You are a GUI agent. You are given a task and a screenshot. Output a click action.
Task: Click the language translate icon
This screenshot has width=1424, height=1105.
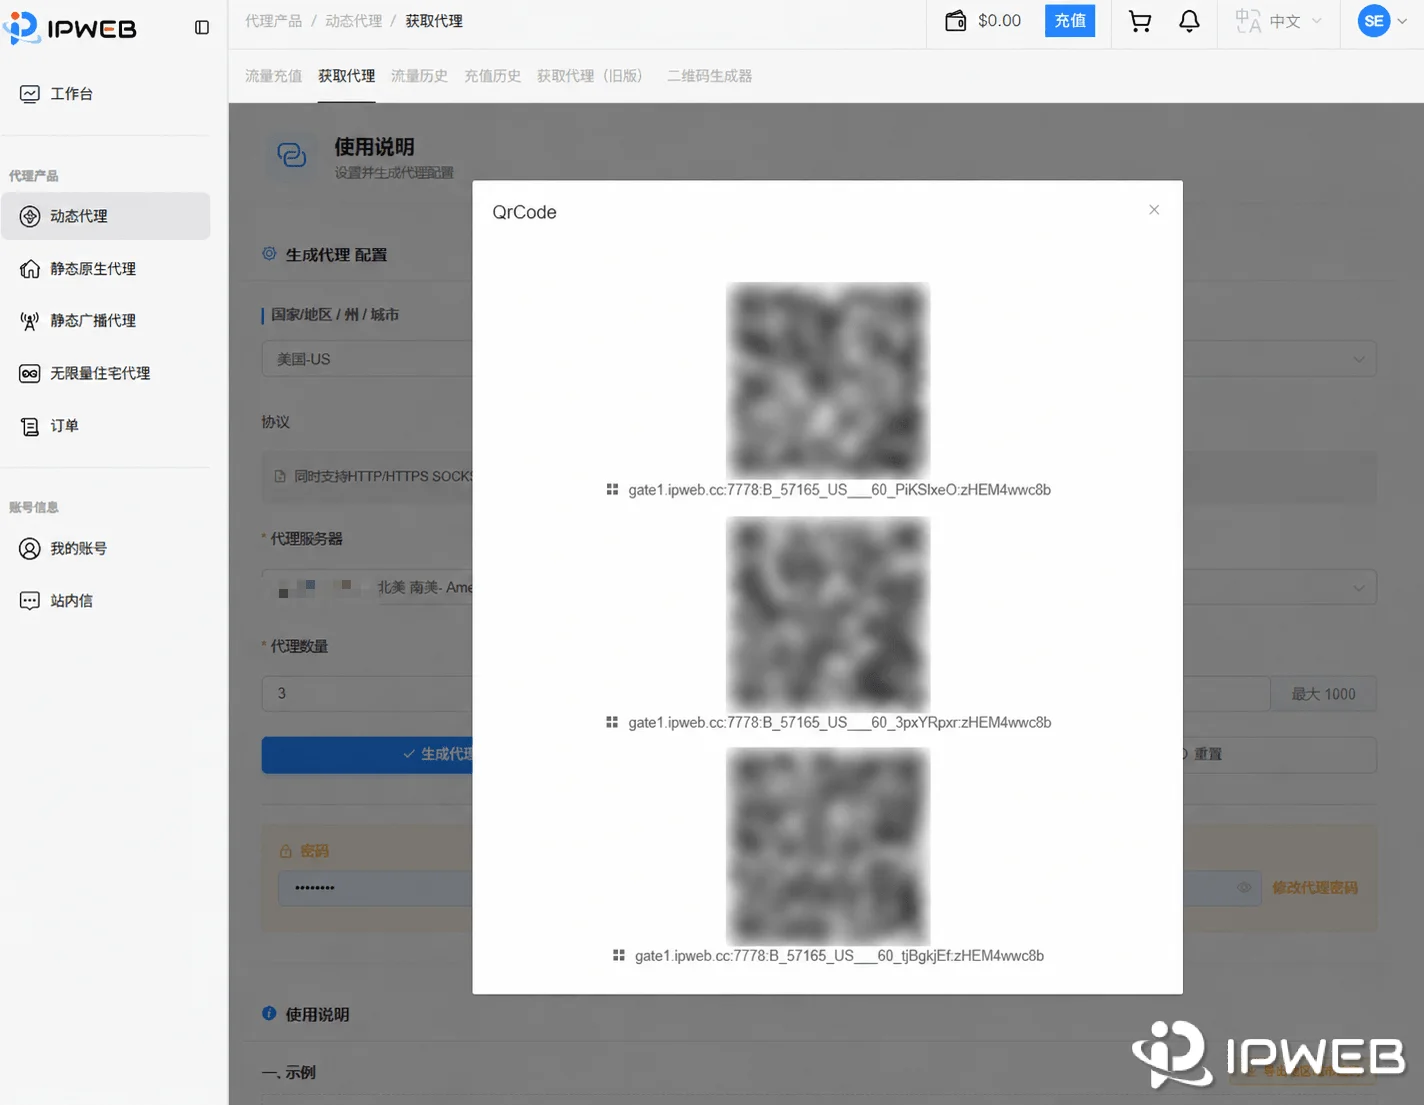point(1248,21)
